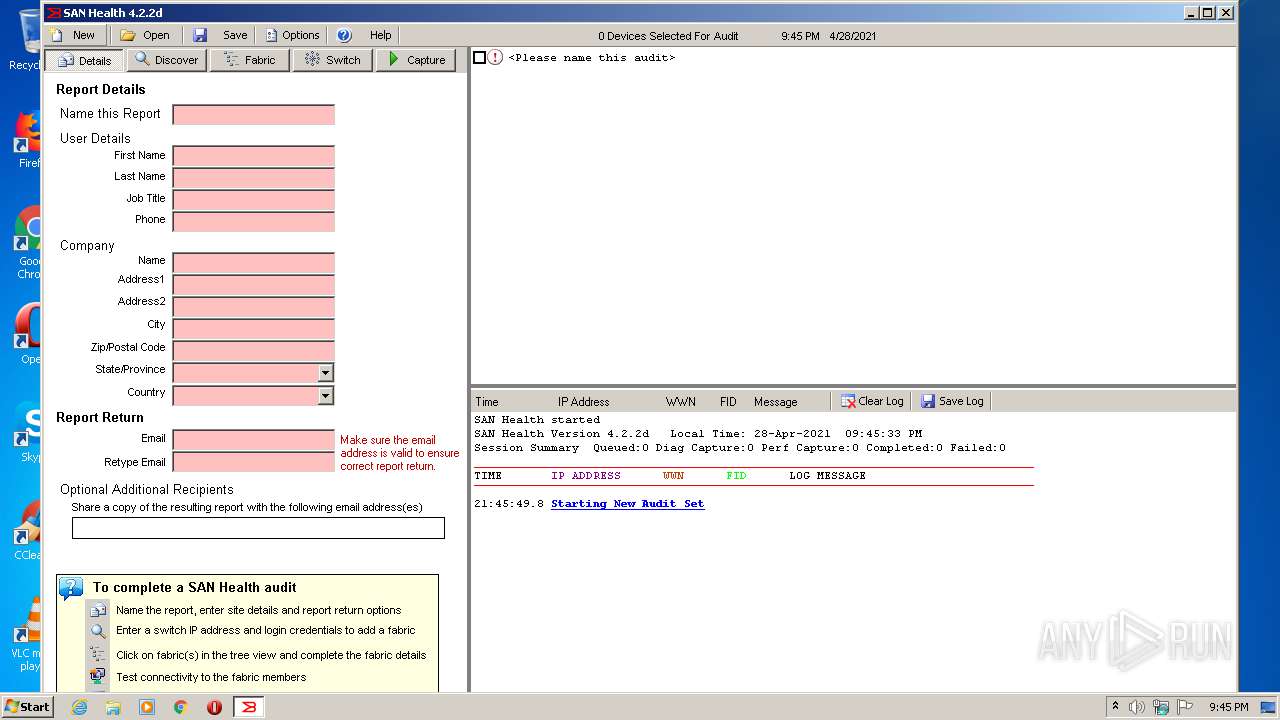Switch to the Capture tab

(416, 60)
